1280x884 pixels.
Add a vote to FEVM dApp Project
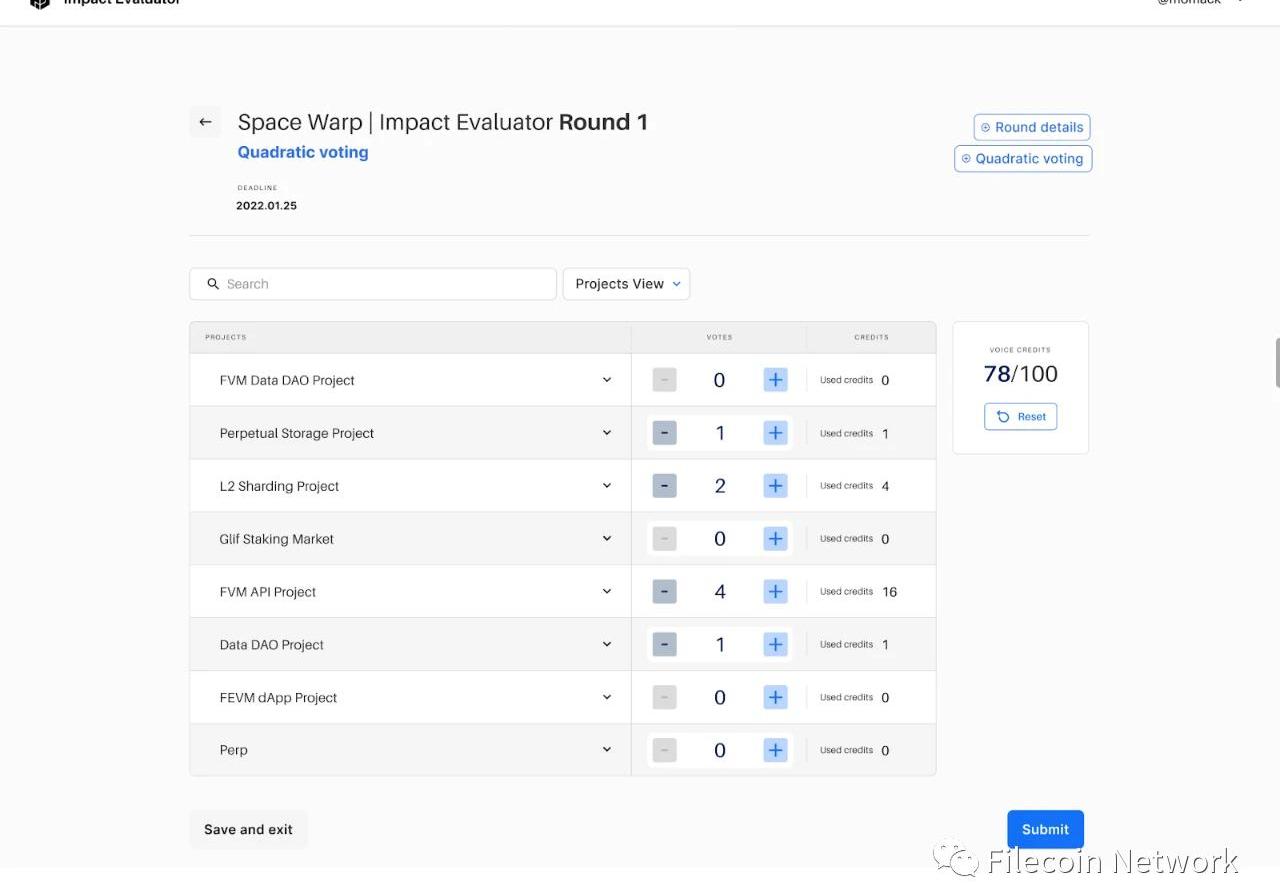pyautogui.click(x=775, y=698)
